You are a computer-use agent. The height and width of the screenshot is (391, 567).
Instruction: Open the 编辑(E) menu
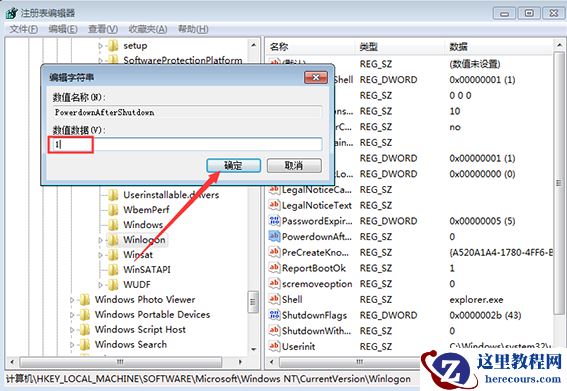pos(63,29)
